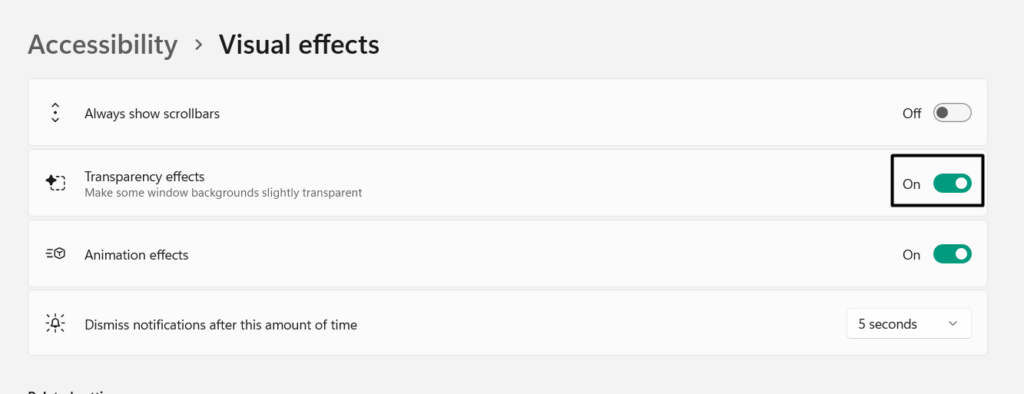Select the Dismiss notifications setting label
Image resolution: width=1024 pixels, height=394 pixels.
[221, 325]
